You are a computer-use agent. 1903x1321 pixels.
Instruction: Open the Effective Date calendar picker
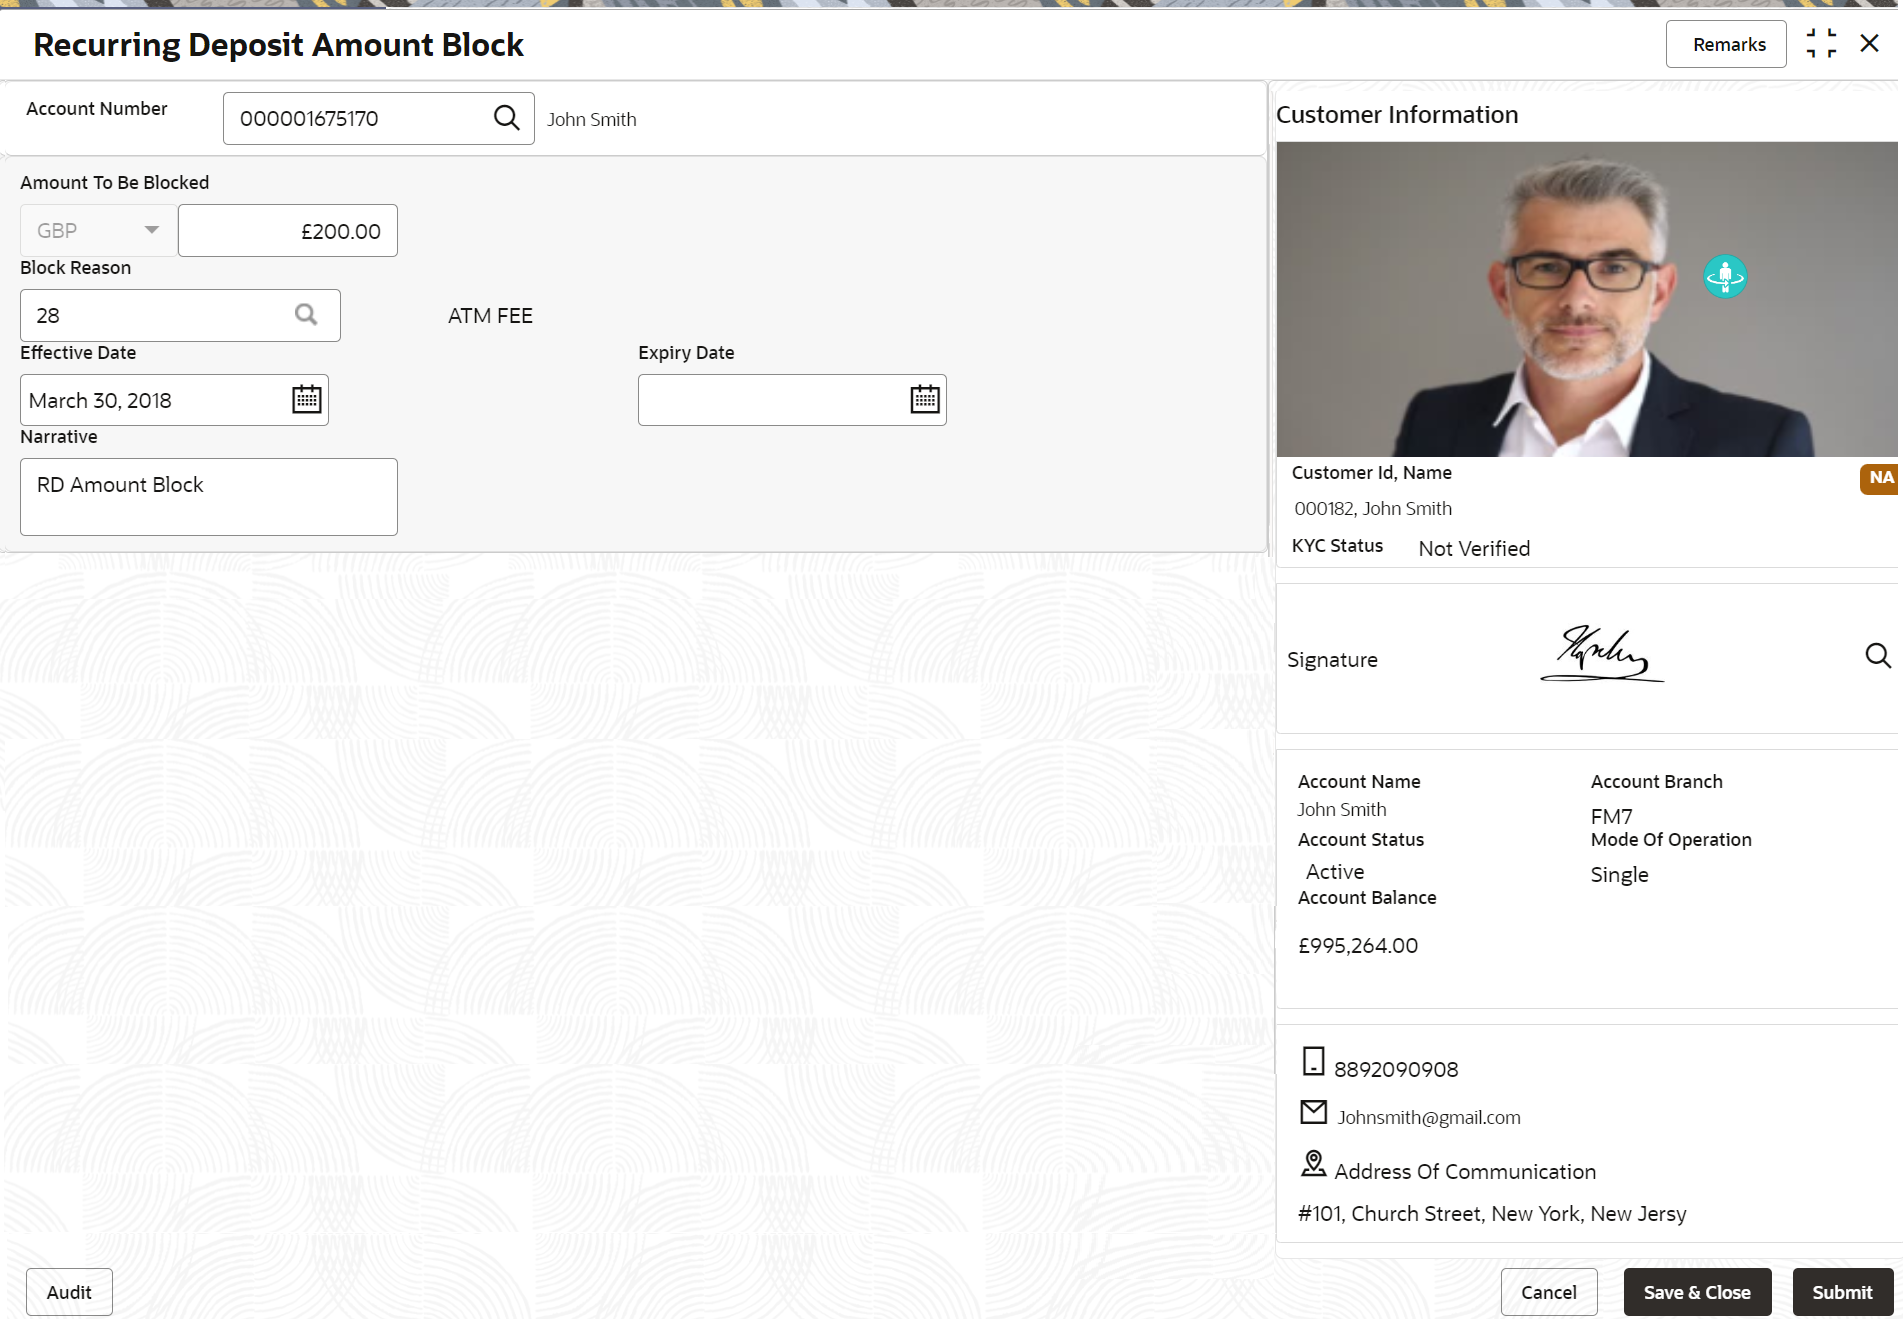(307, 399)
